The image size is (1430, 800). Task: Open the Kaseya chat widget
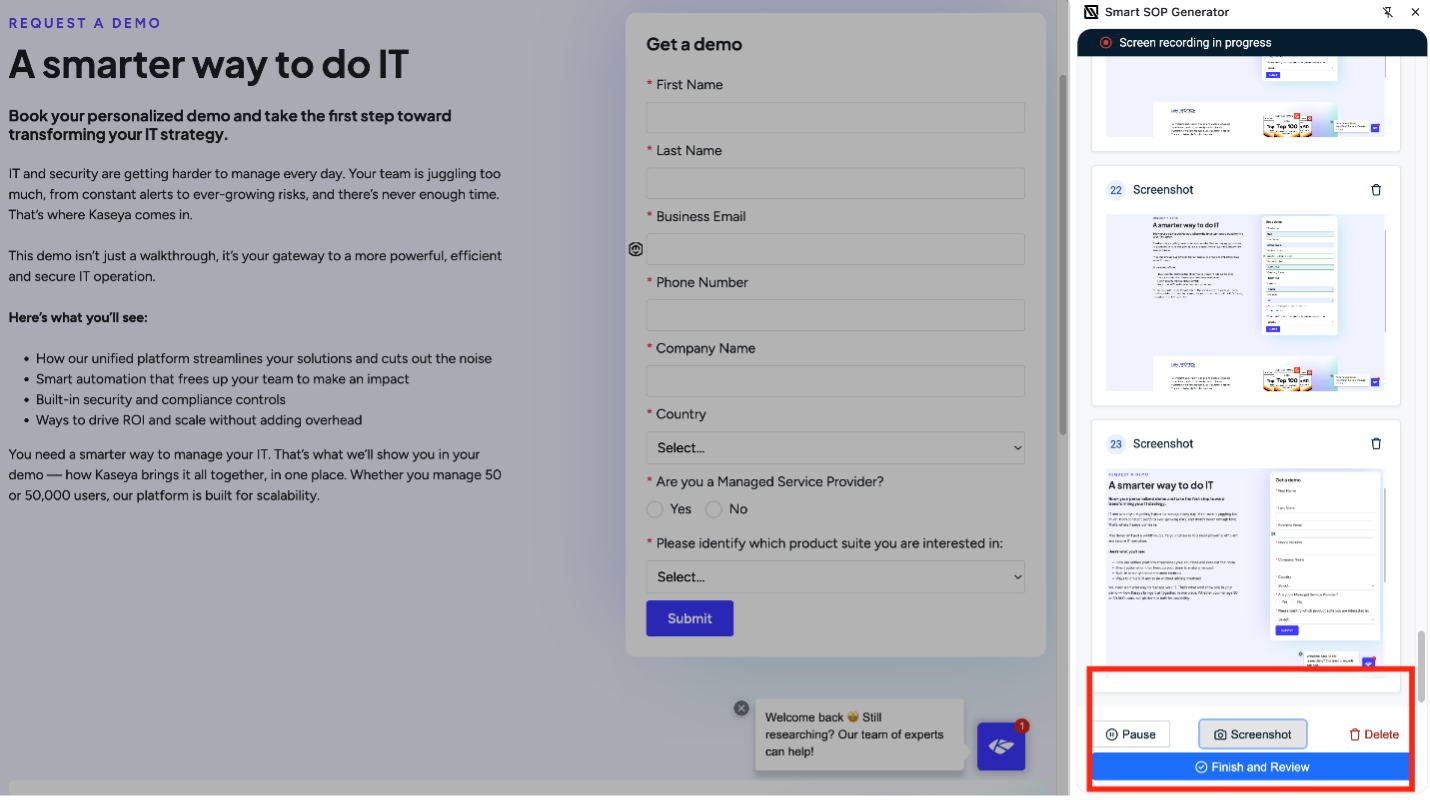[x=1001, y=746]
